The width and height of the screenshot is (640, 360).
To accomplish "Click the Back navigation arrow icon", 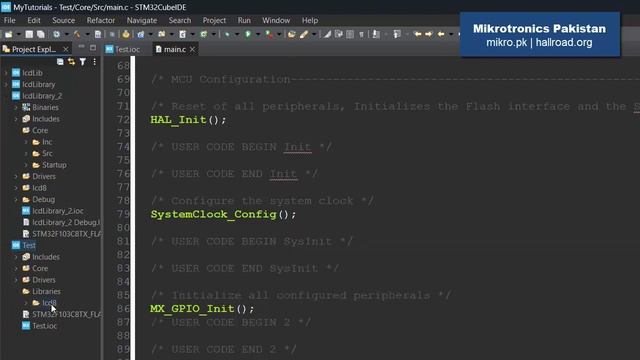I will (x=441, y=35).
